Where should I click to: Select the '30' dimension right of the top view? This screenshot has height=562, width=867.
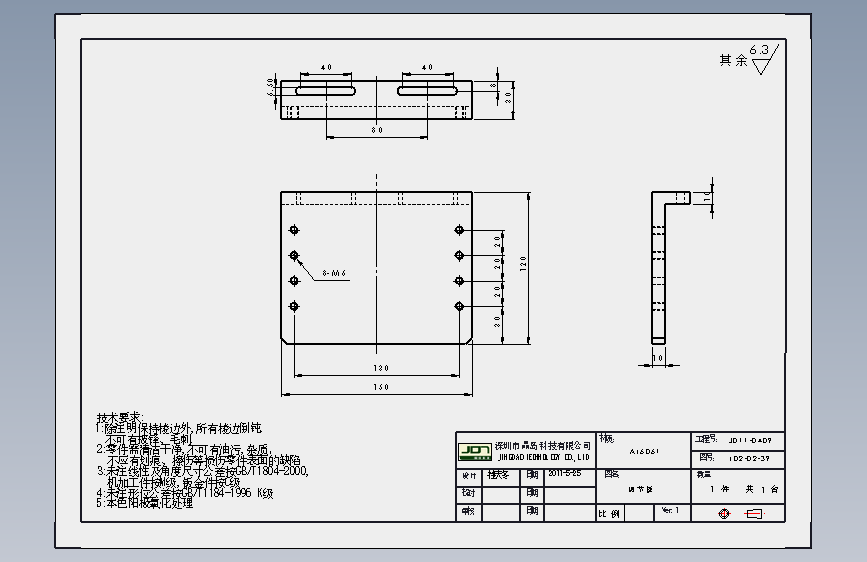pos(508,98)
